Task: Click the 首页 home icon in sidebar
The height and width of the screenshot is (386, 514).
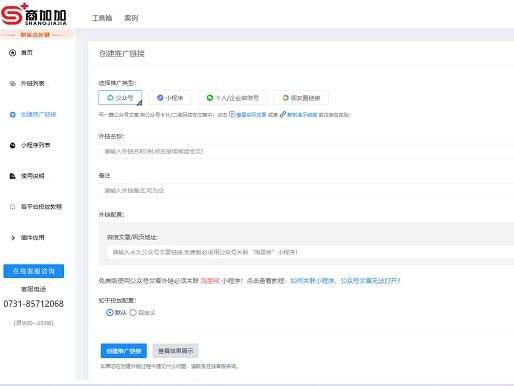Action: pos(12,53)
